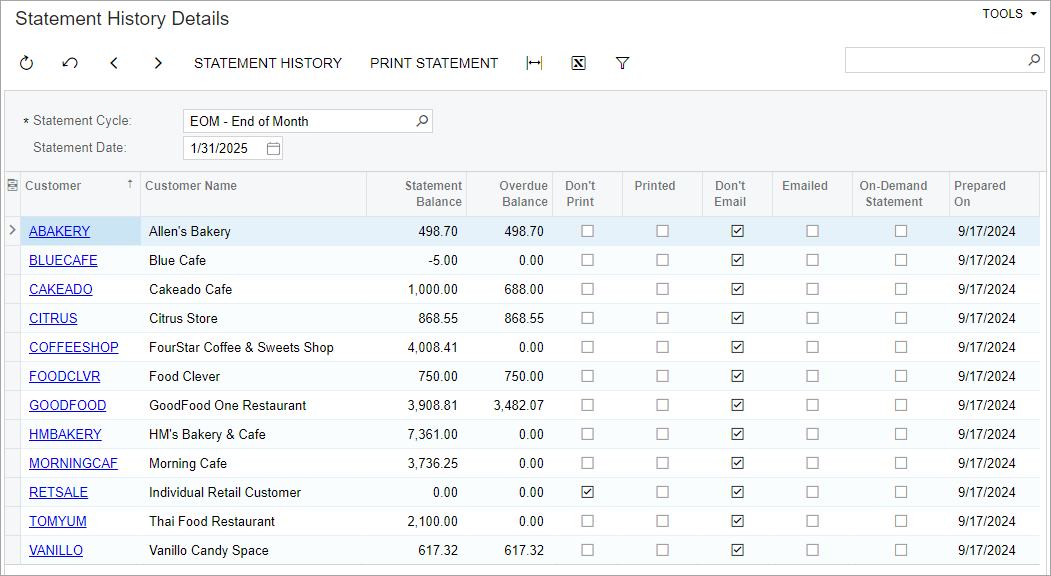Click the search box at top right
Viewport: 1051px width, 576px height.
935,60
